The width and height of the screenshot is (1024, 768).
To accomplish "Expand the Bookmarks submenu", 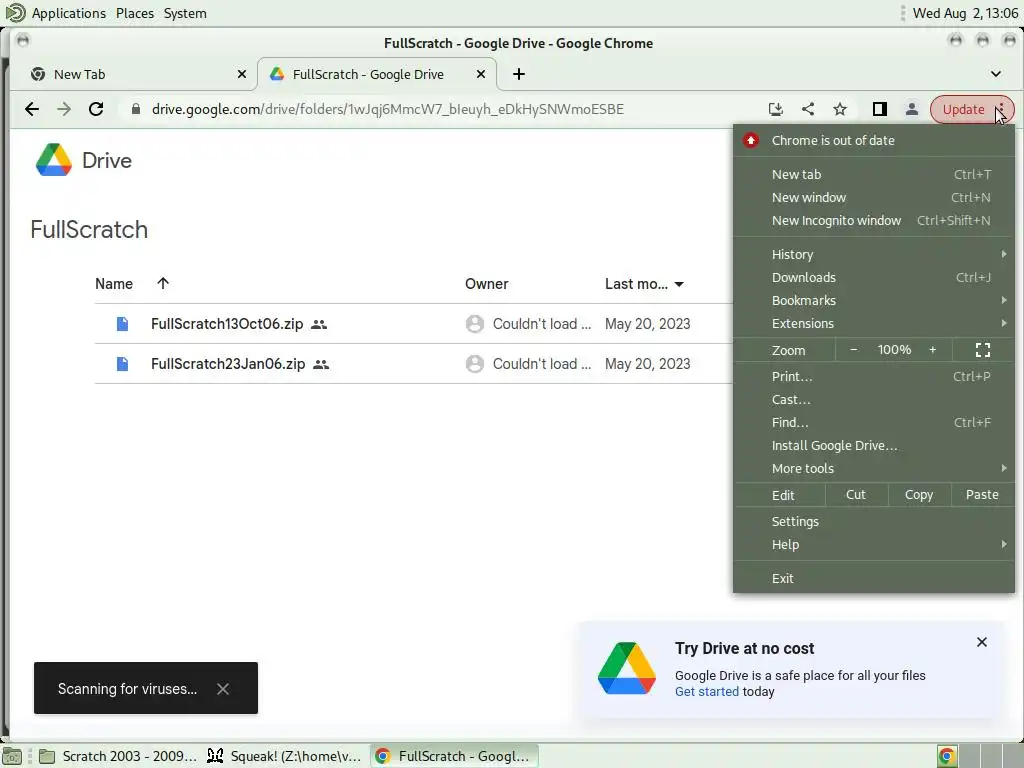I will 874,300.
